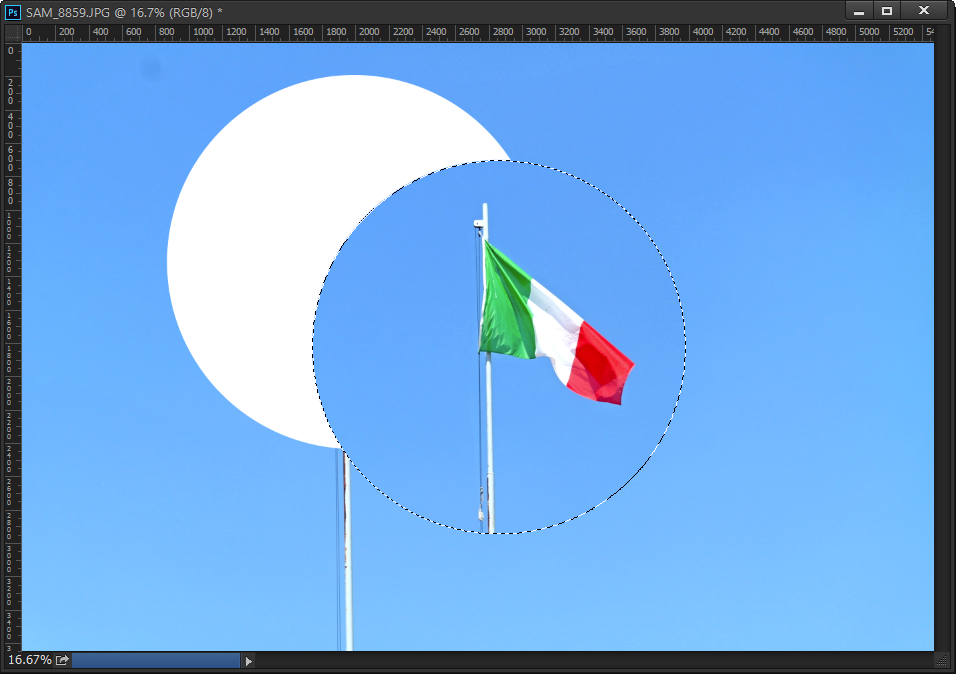Click the share/export icon in status bar

(62, 660)
